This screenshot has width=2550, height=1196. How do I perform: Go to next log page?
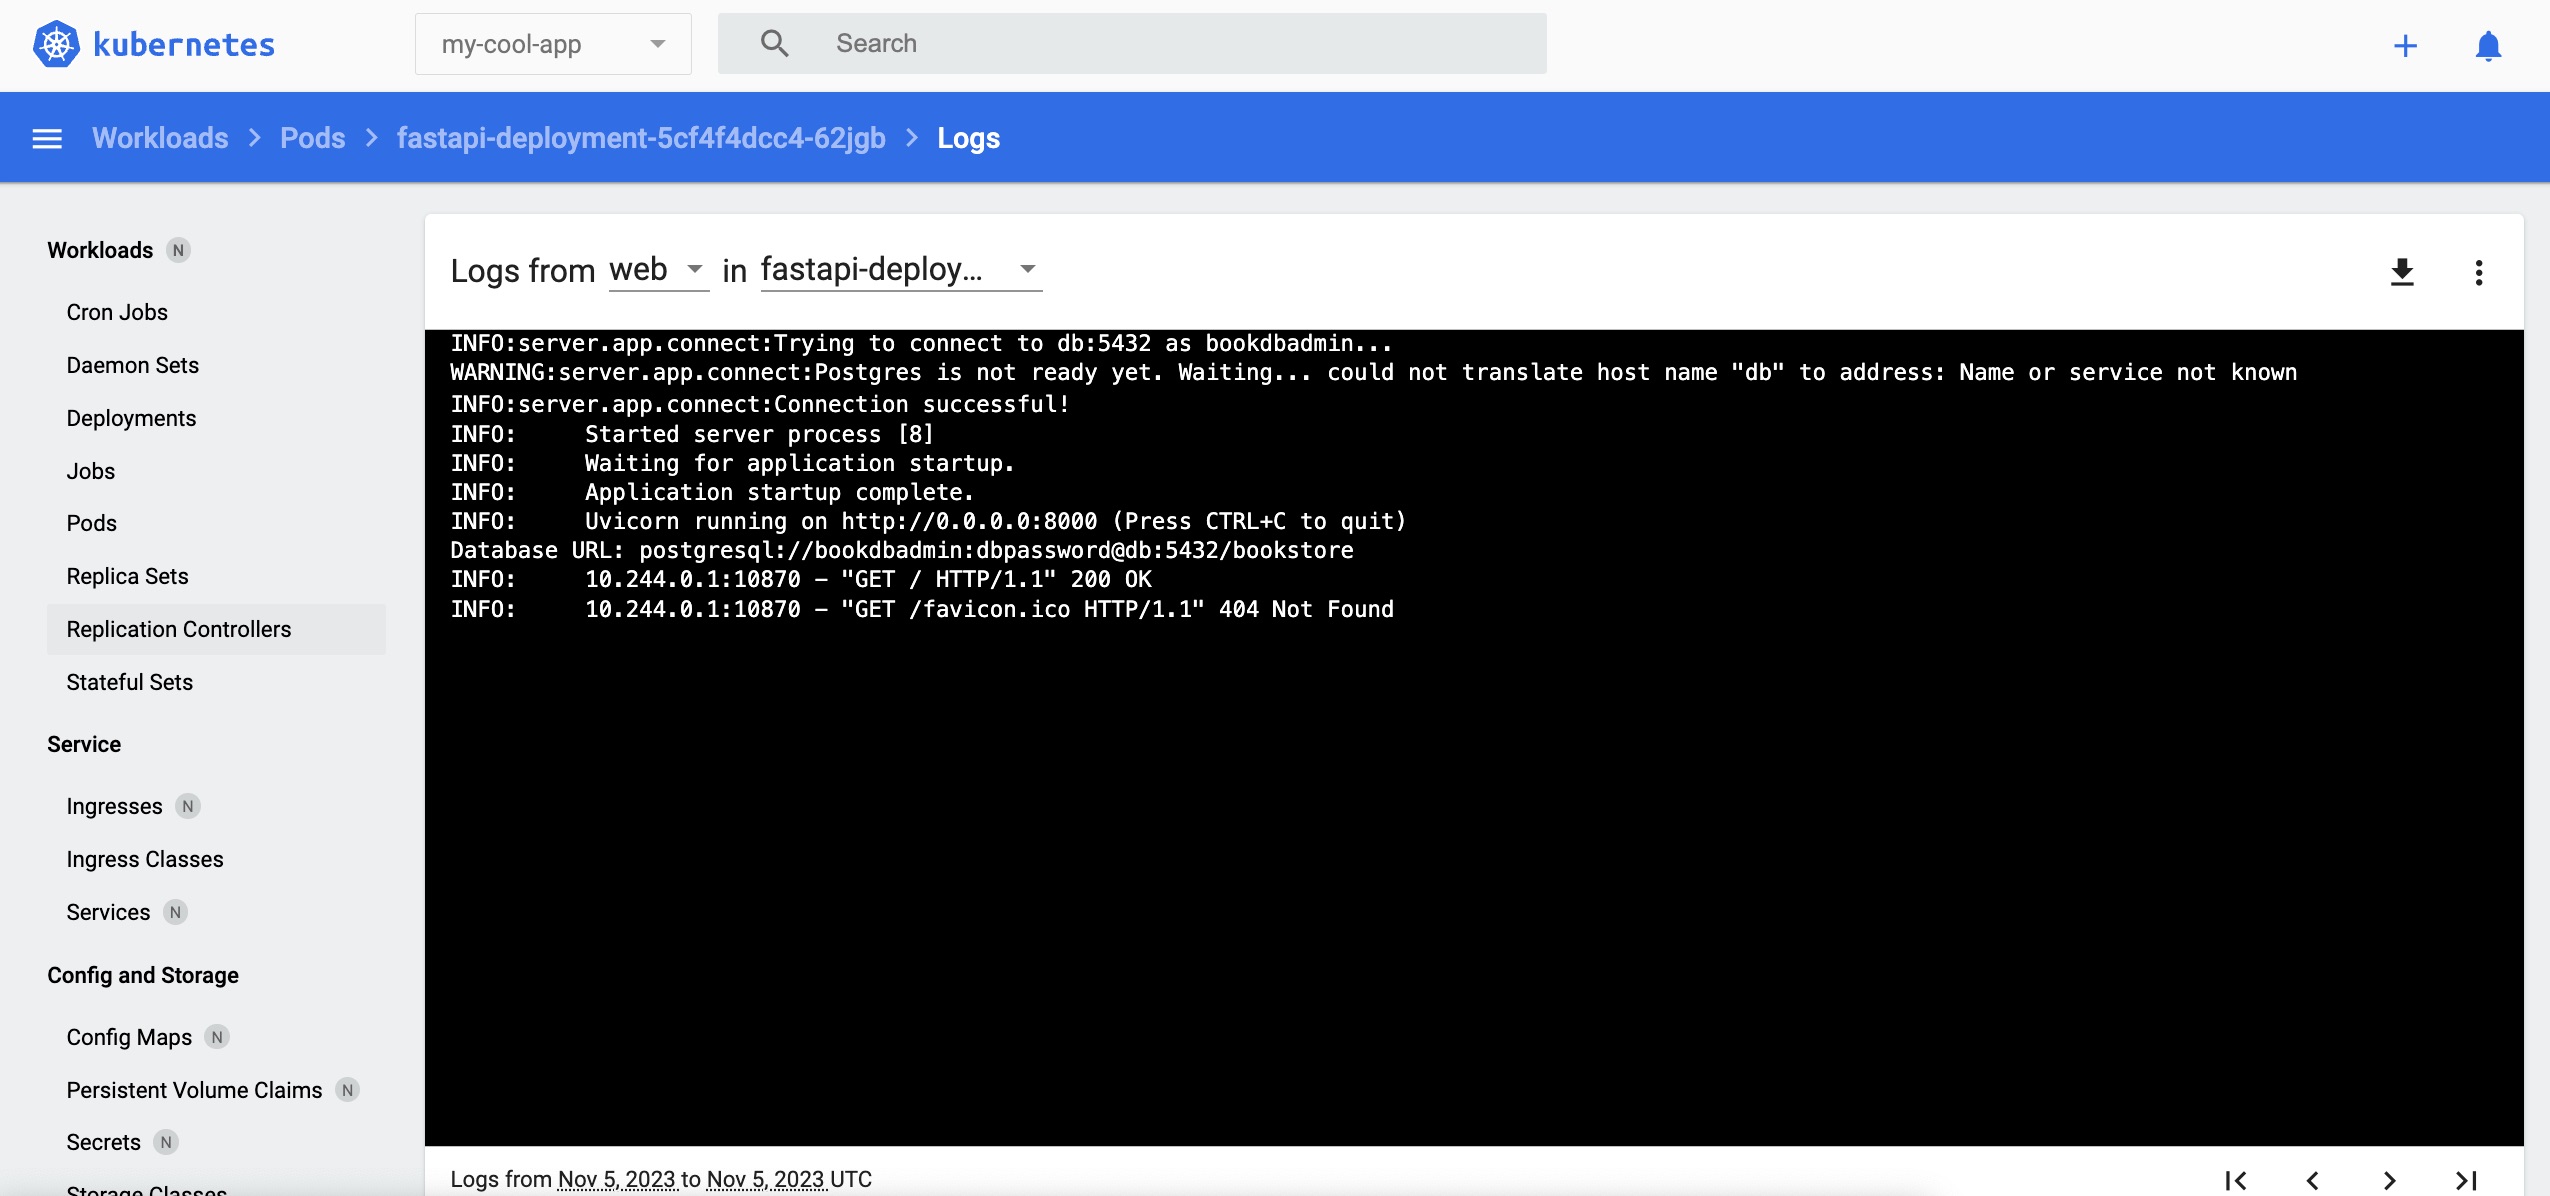(x=2389, y=1180)
